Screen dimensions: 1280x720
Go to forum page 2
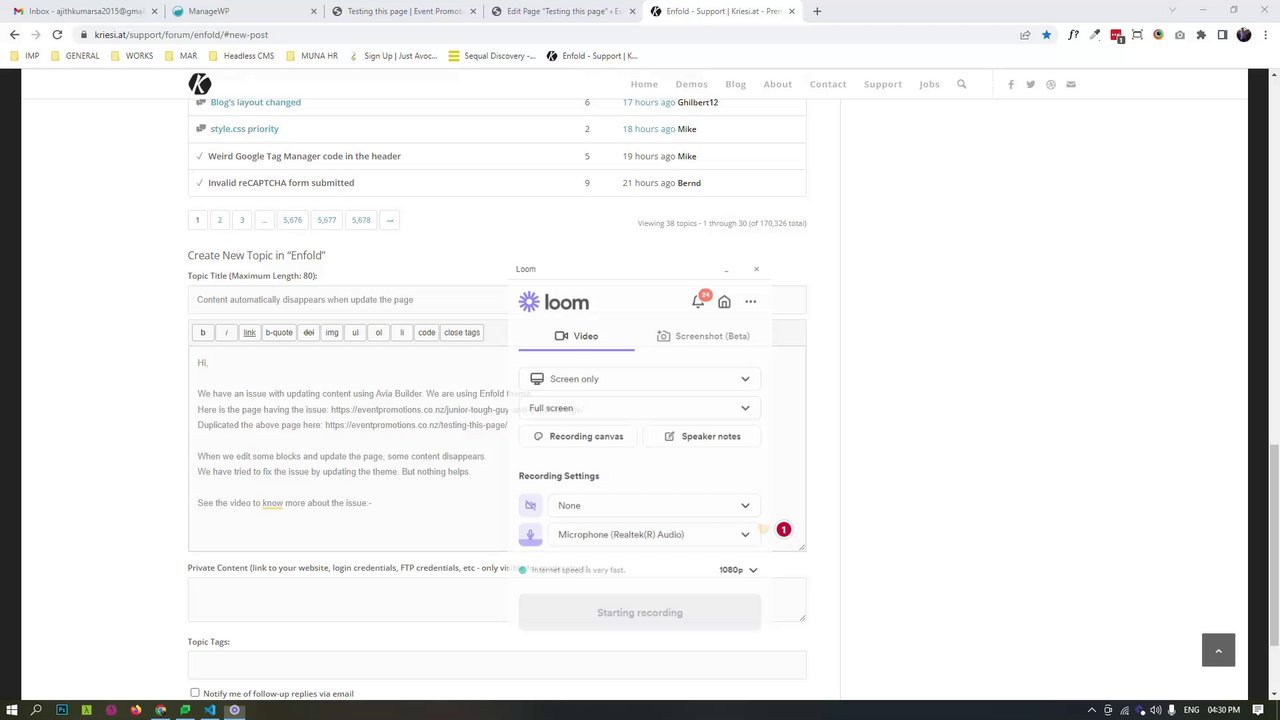220,220
